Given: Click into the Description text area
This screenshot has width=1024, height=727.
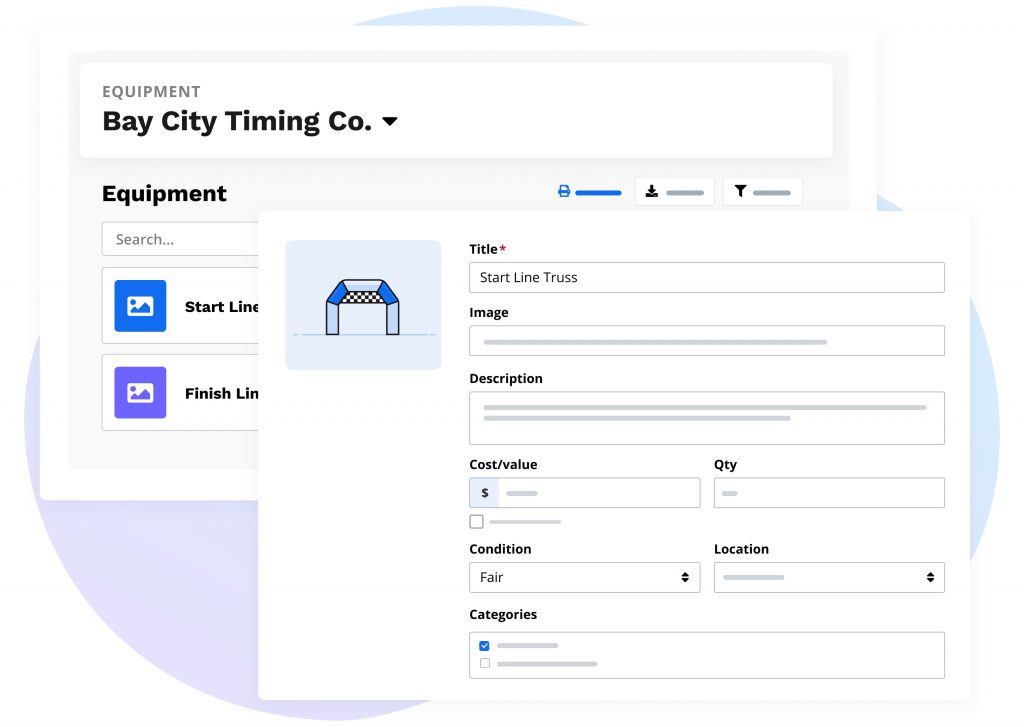Looking at the screenshot, I should click(x=706, y=418).
